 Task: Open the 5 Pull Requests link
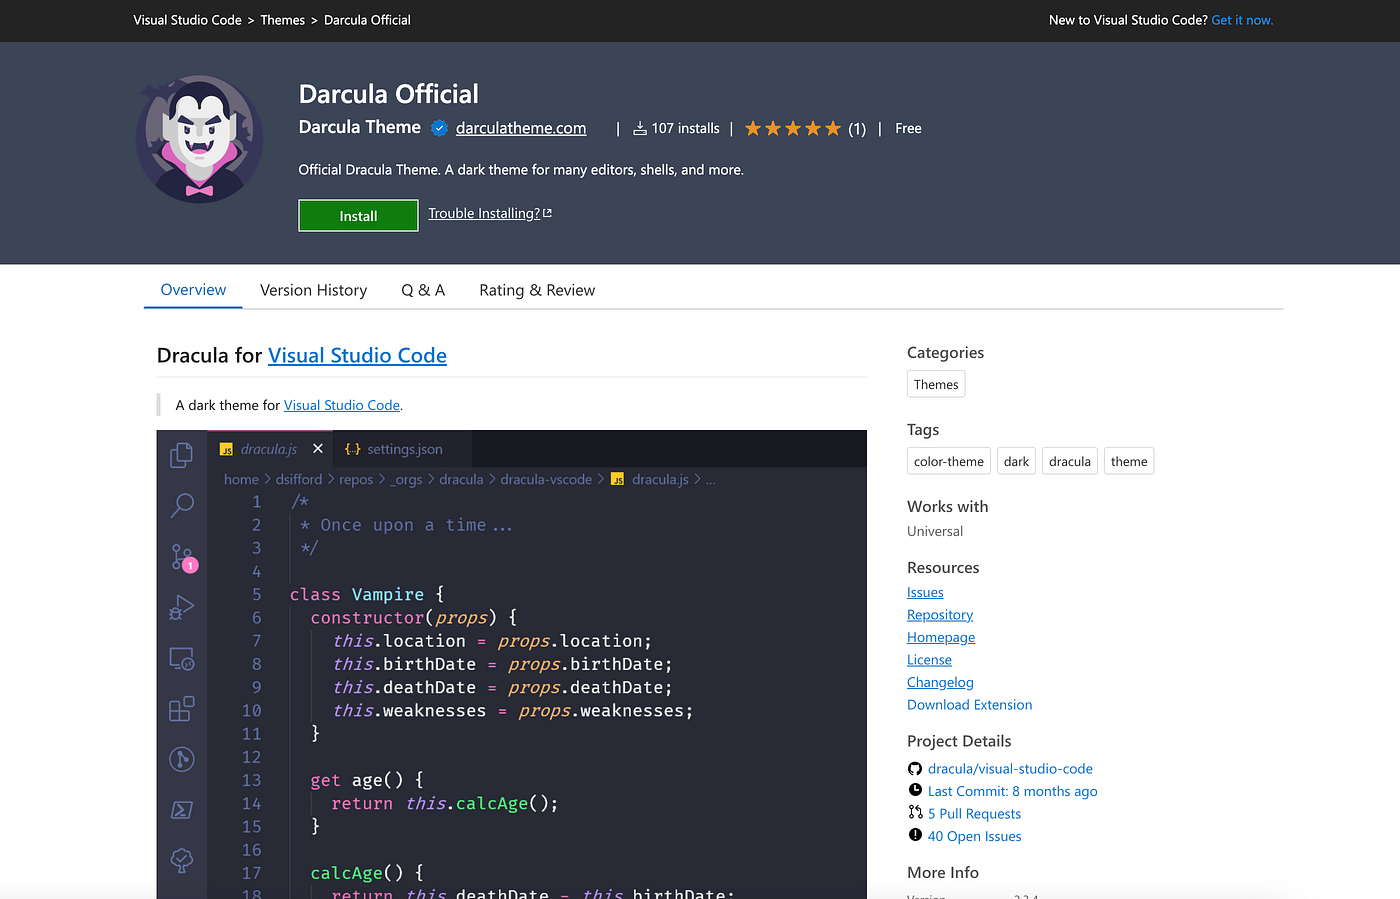click(974, 814)
